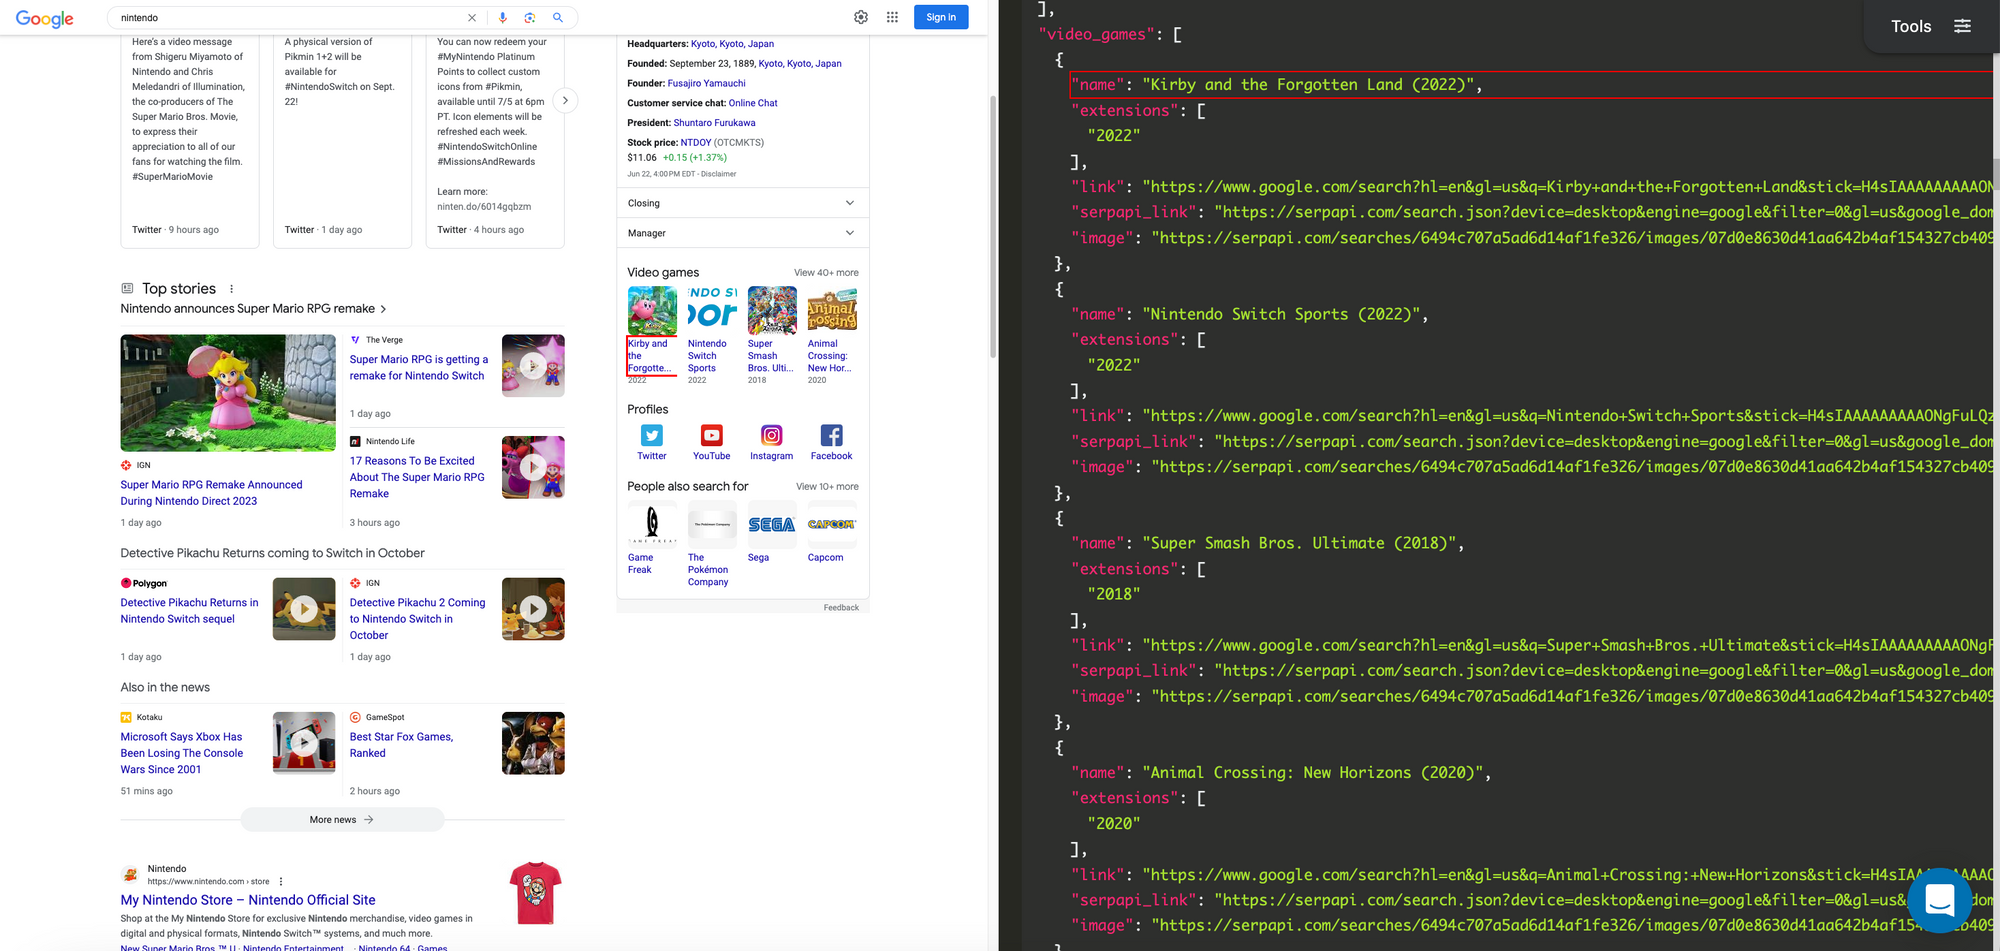Open the Tools panel in JSON viewer
This screenshot has height=951, width=2000.
[1930, 26]
